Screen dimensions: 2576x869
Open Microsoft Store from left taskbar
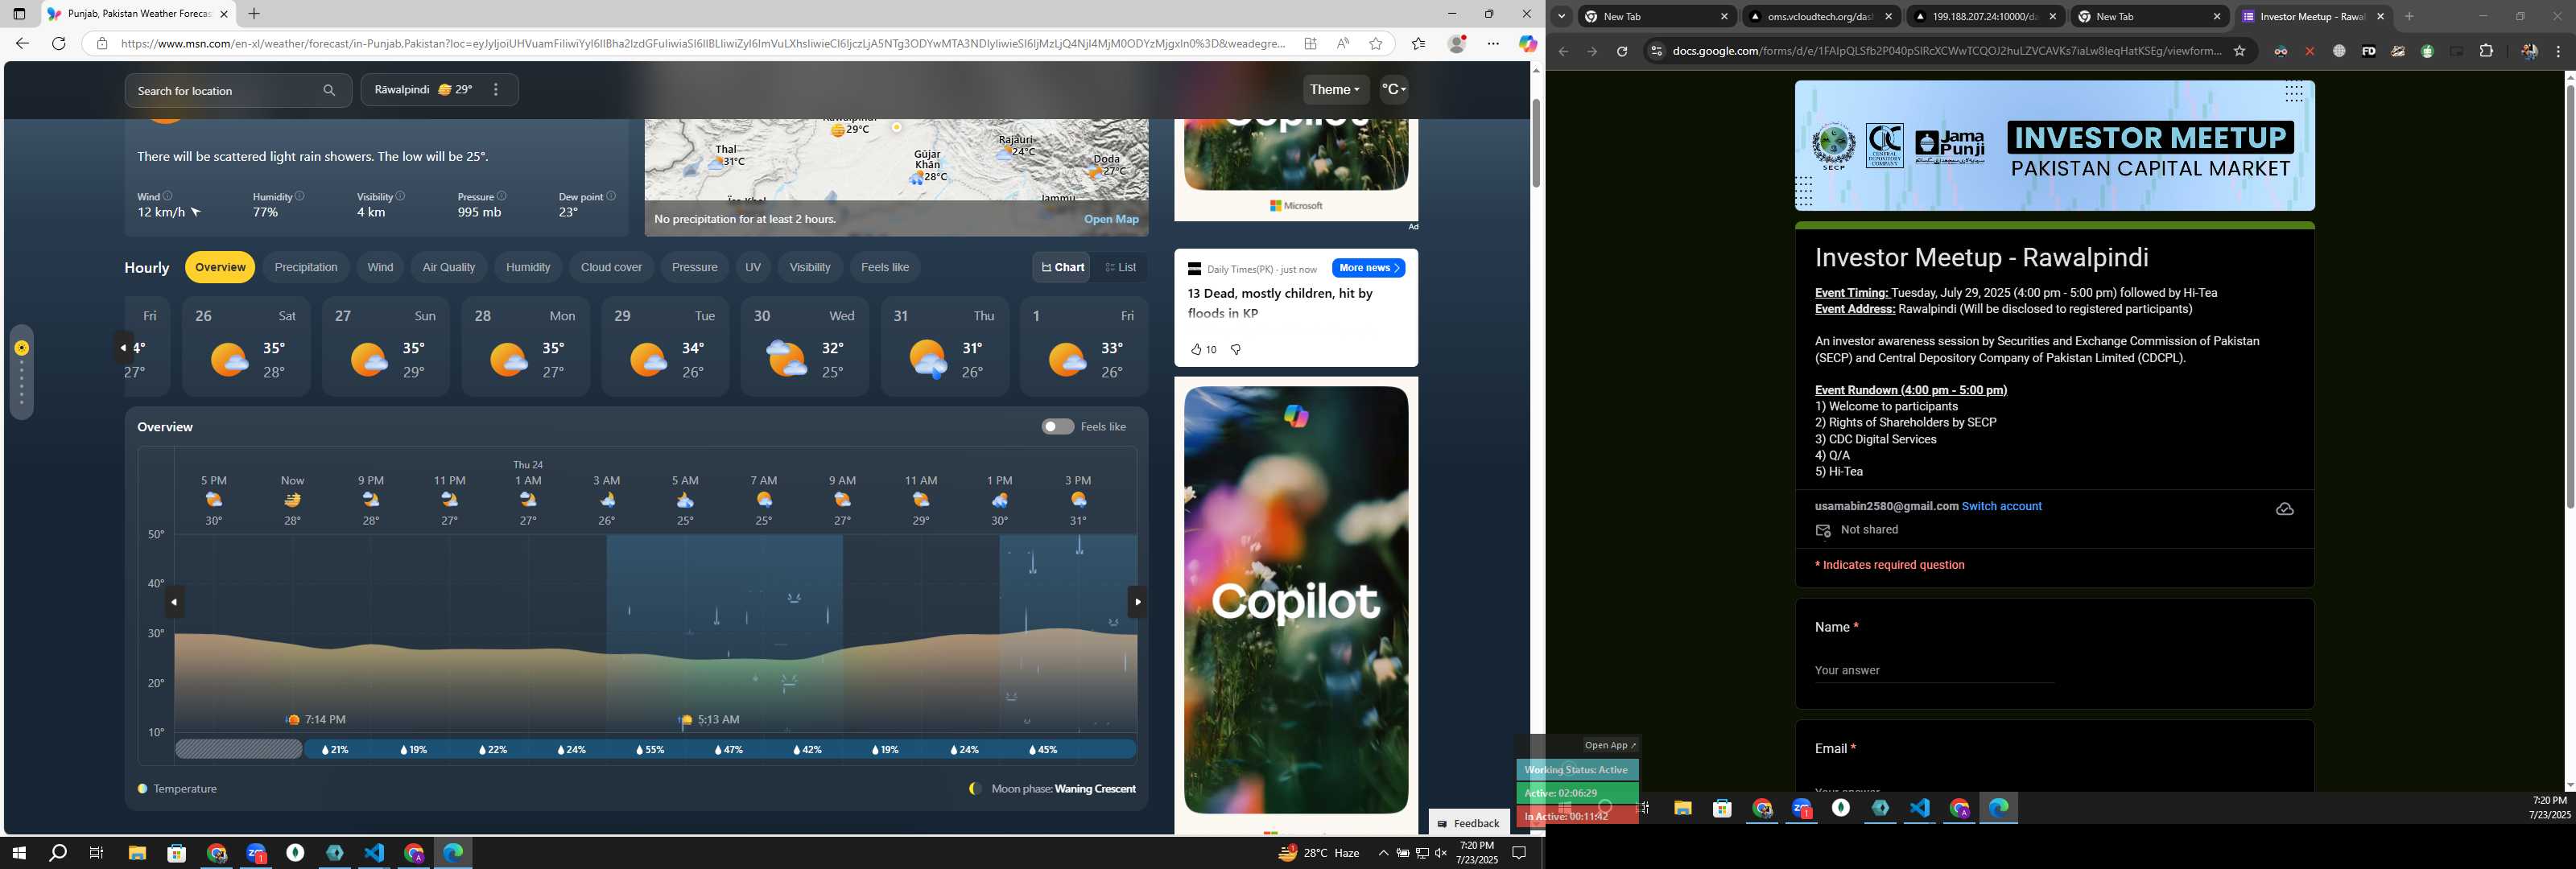pos(177,853)
